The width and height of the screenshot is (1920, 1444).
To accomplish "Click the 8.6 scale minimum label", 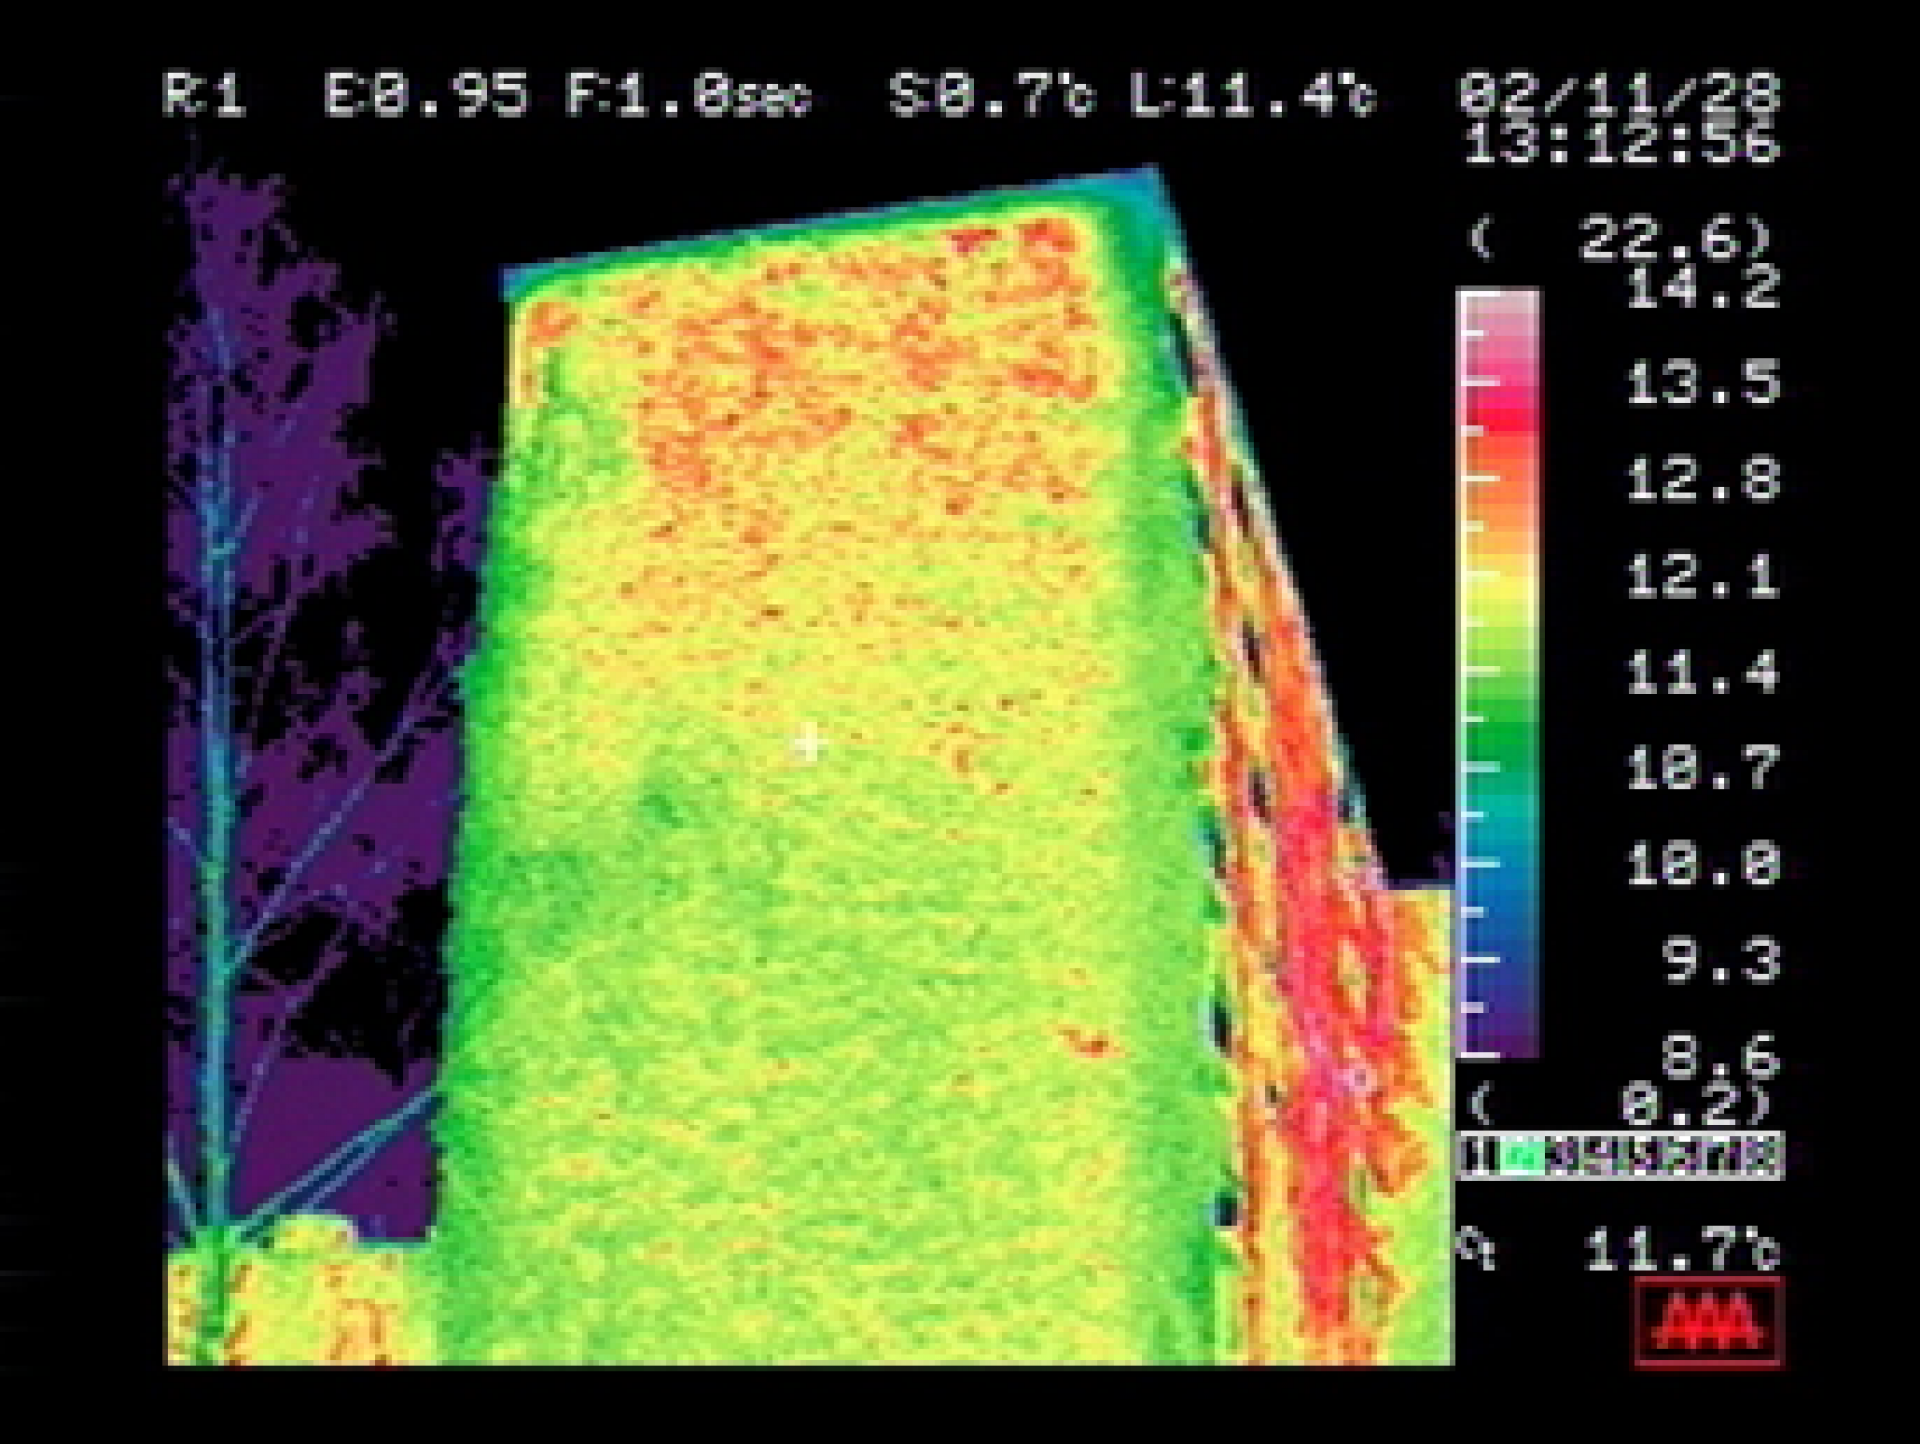I will pos(1720,1056).
